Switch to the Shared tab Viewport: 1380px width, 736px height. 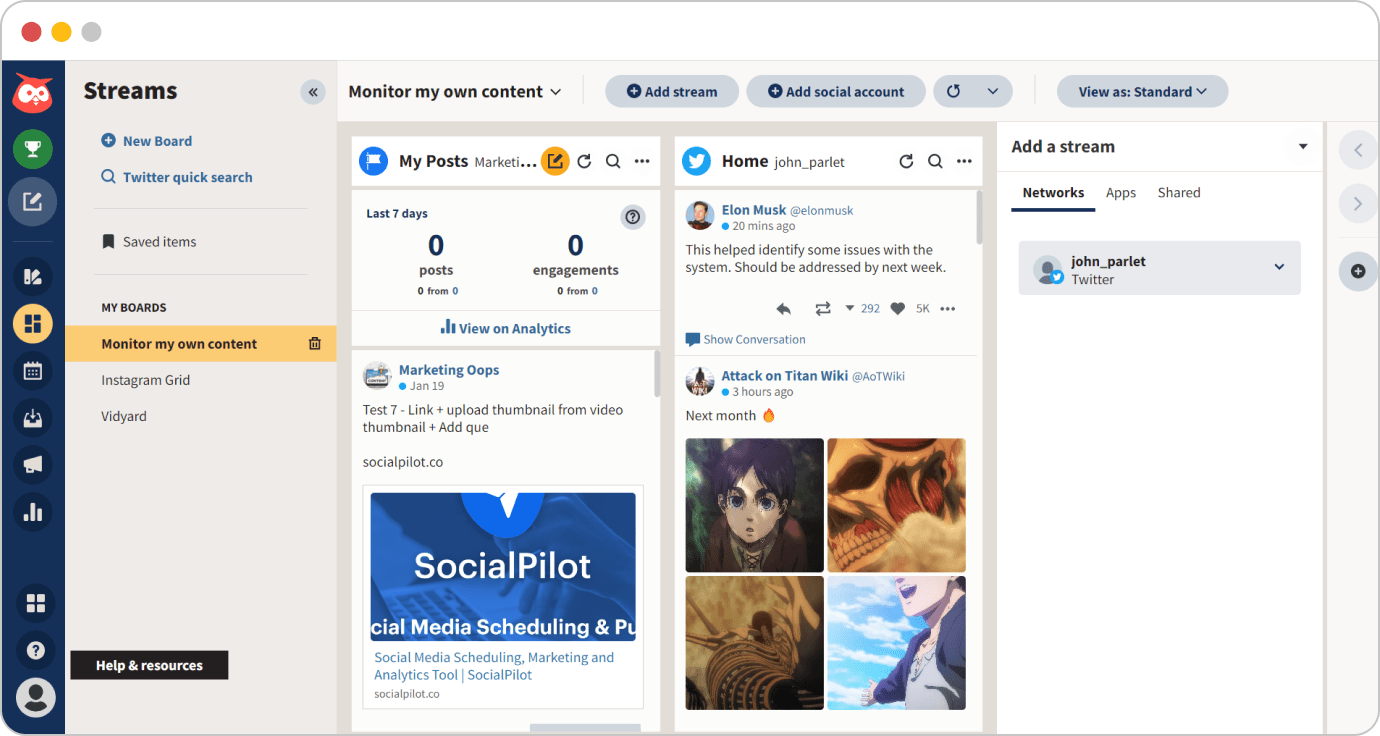1178,193
